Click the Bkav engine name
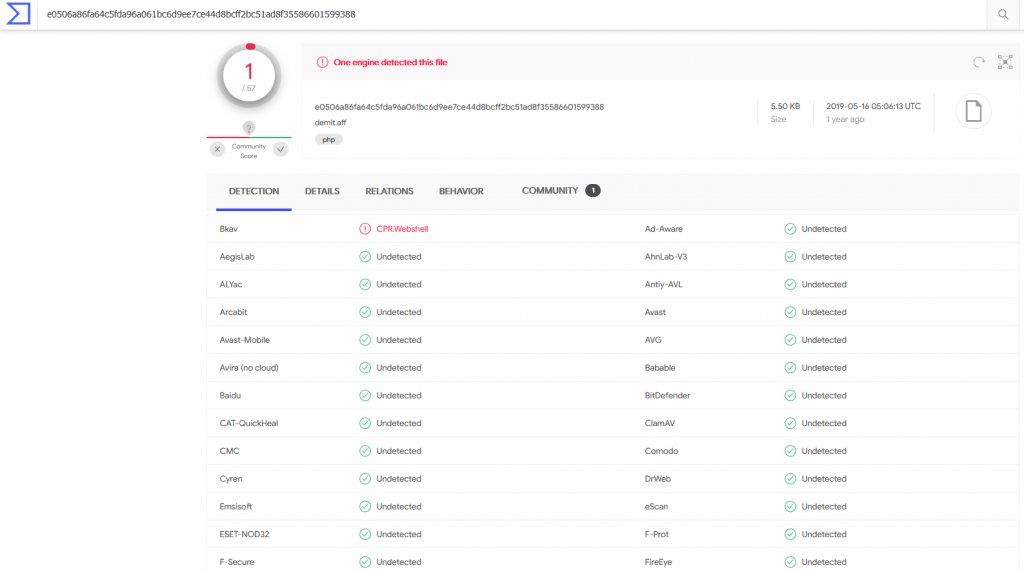This screenshot has width=1024, height=572. (229, 229)
